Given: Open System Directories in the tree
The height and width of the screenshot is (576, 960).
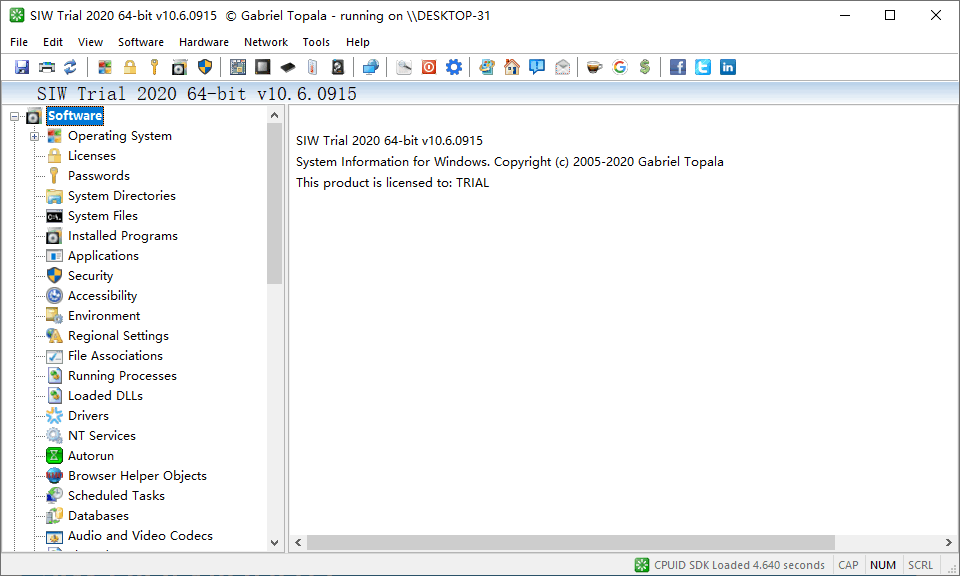Looking at the screenshot, I should coord(122,196).
